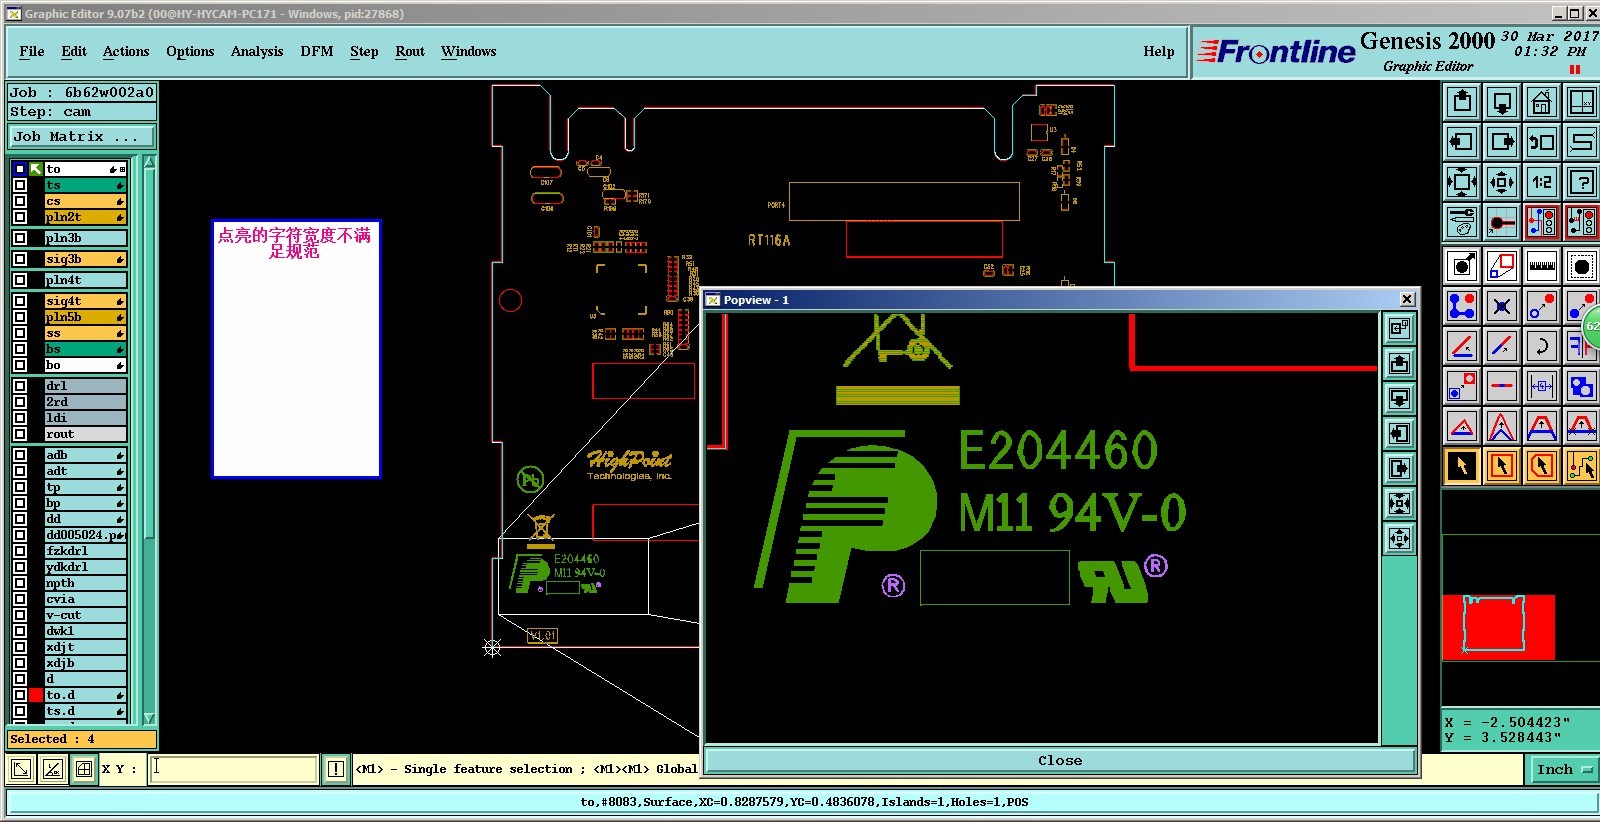Select the ruler measure tool icon

point(1542,266)
